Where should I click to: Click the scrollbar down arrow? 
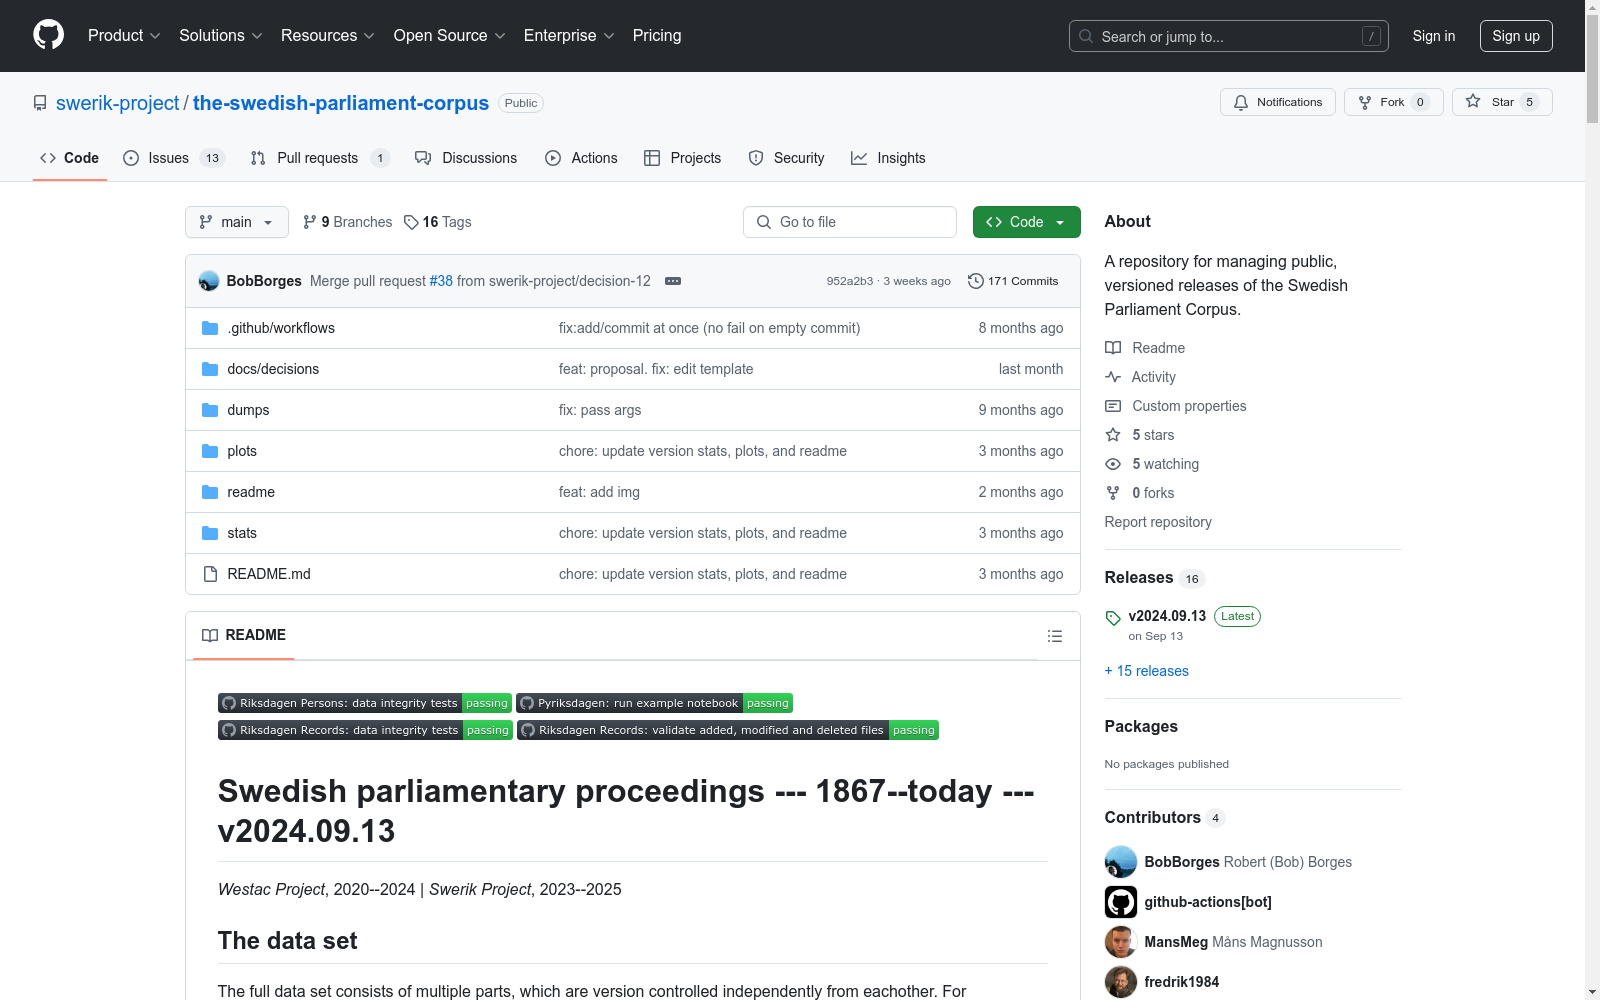1592,992
